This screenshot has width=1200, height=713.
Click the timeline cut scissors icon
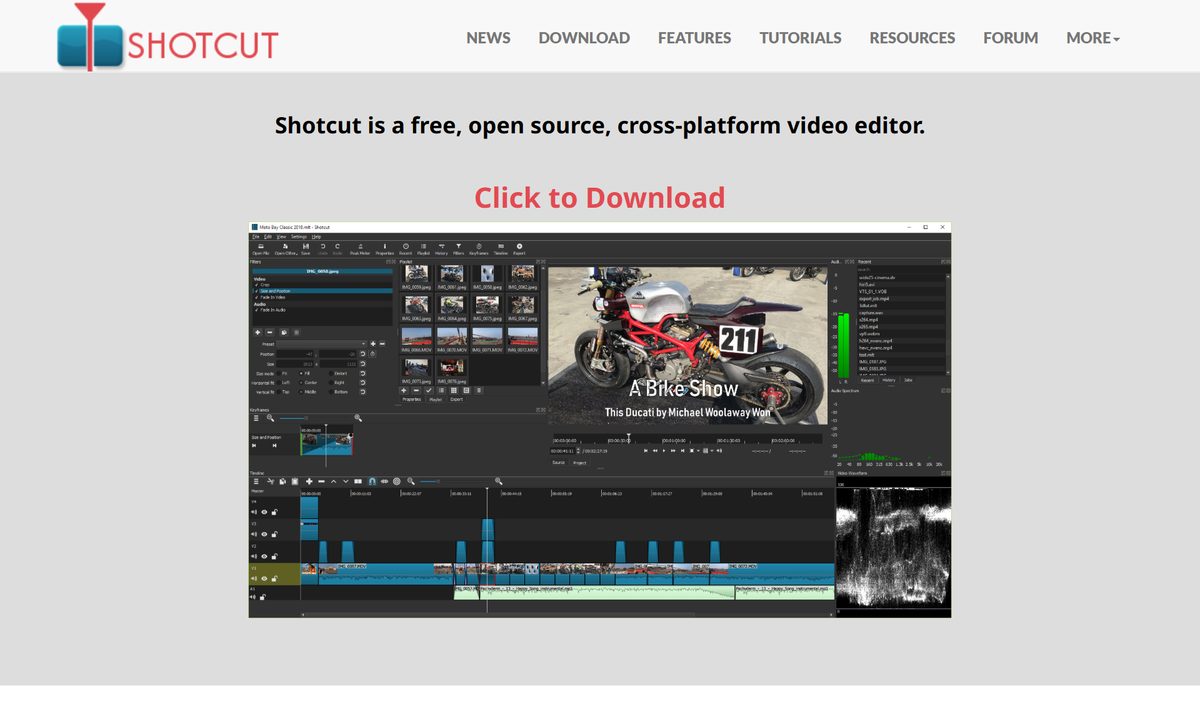point(270,481)
